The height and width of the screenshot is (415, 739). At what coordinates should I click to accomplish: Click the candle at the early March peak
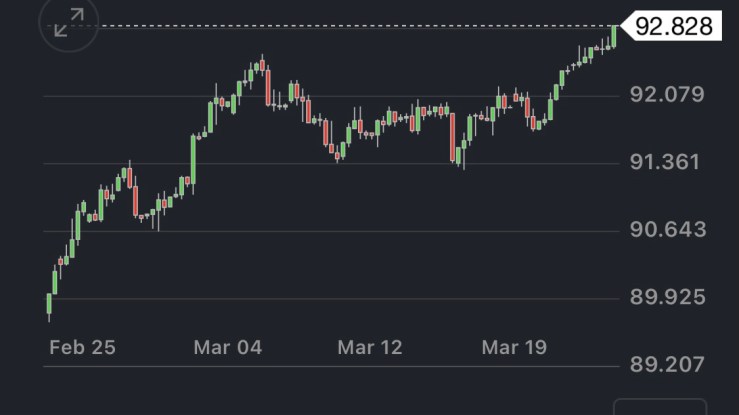tap(262, 65)
